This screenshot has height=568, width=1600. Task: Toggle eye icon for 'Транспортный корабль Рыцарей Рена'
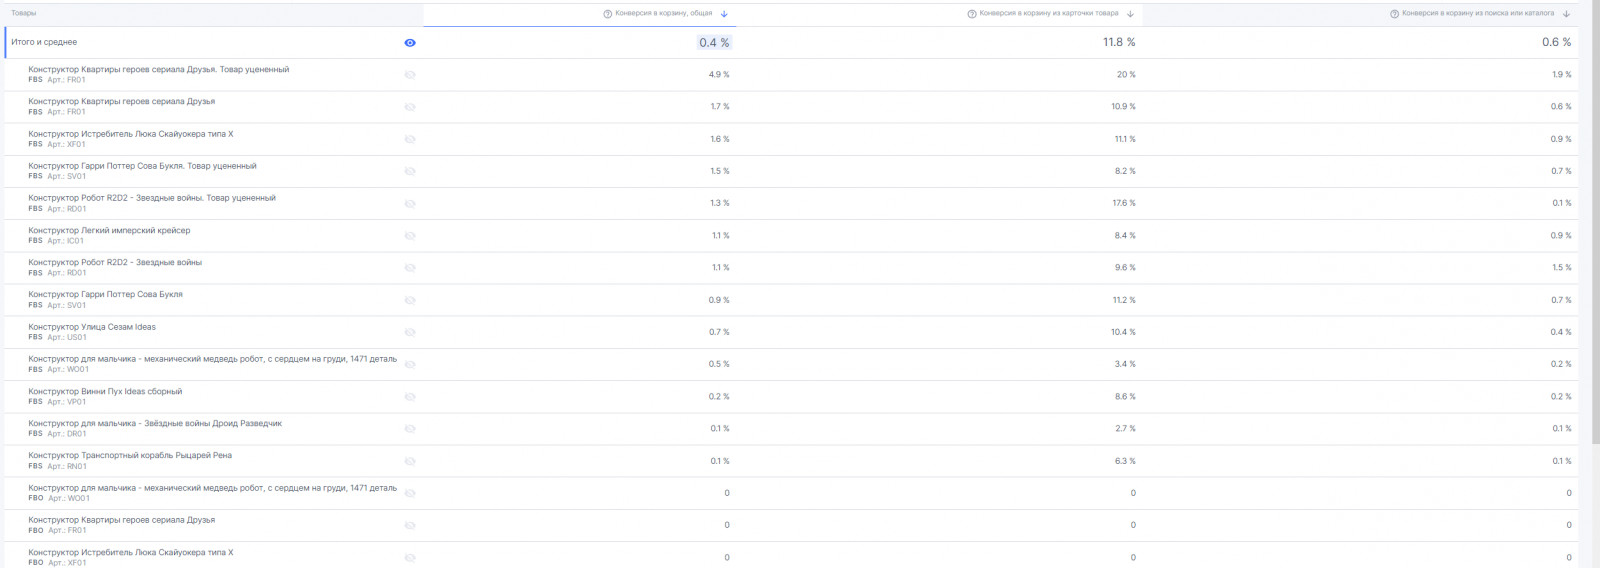point(410,461)
